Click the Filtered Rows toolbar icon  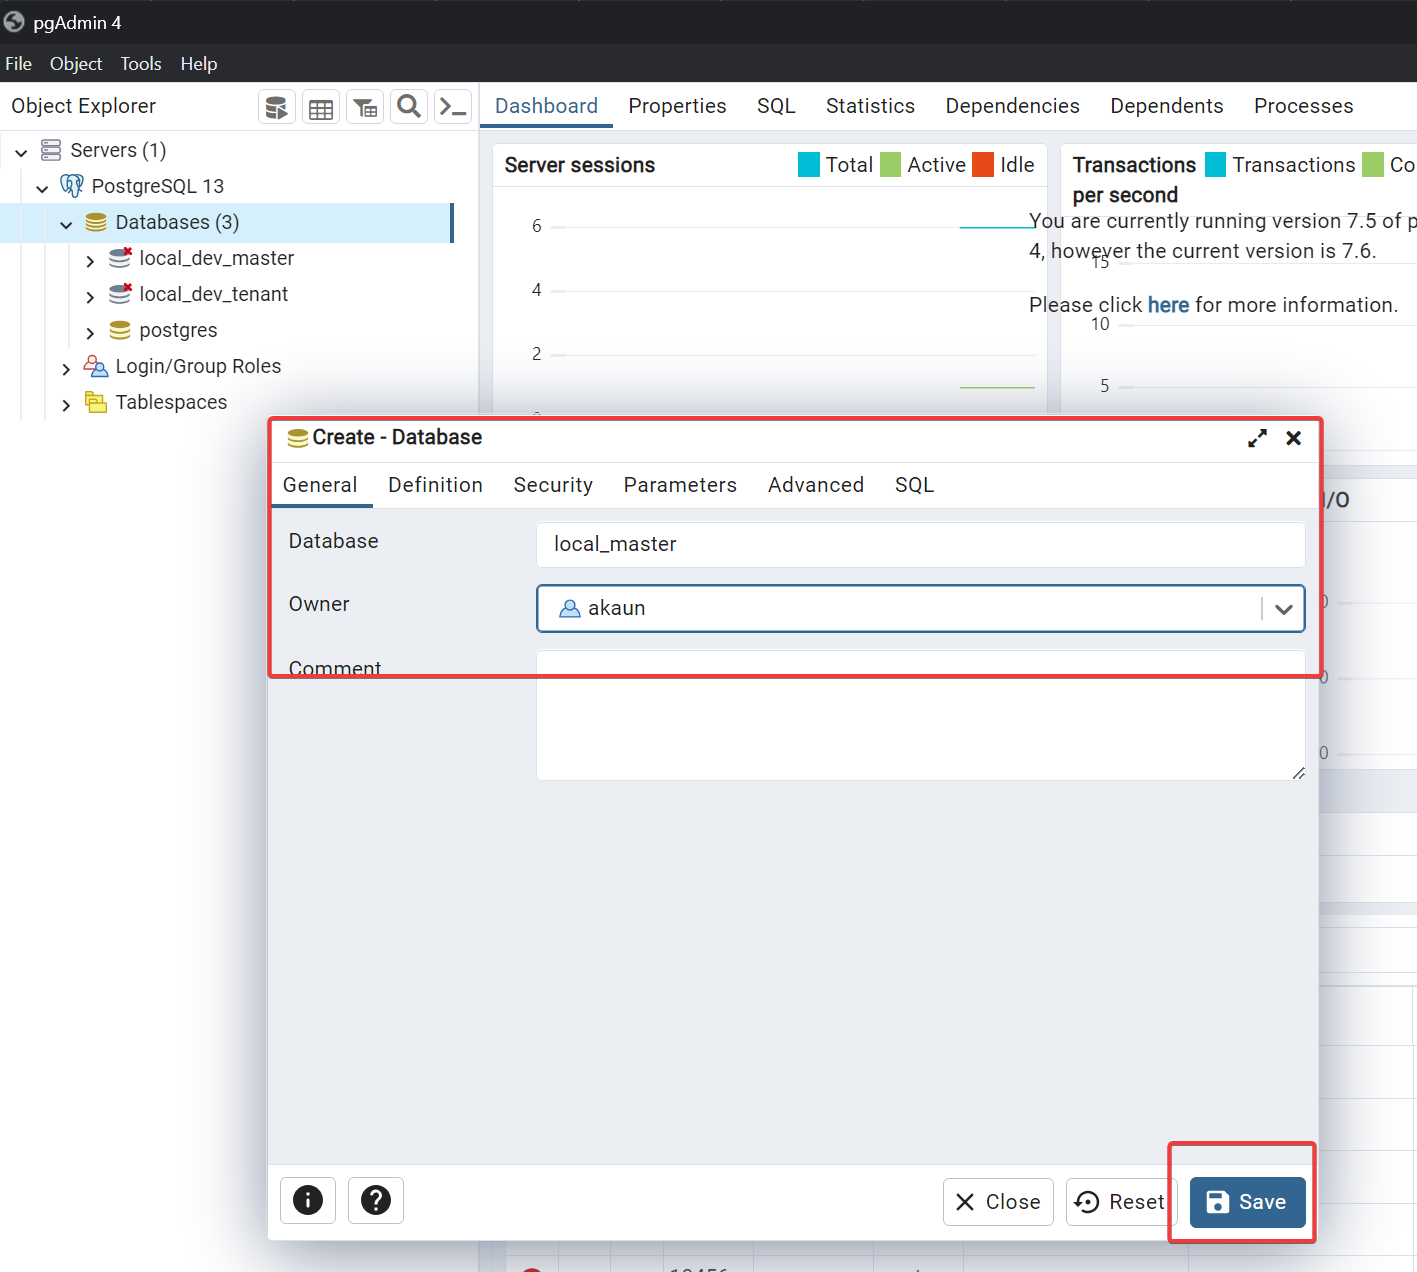click(365, 108)
